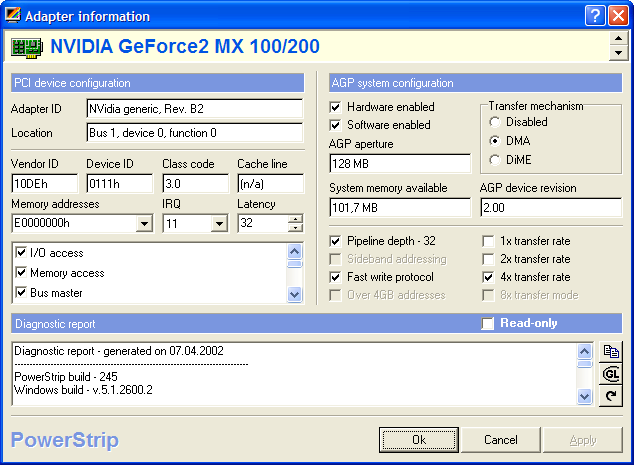Click the Location field
634x465 pixels.
point(194,133)
